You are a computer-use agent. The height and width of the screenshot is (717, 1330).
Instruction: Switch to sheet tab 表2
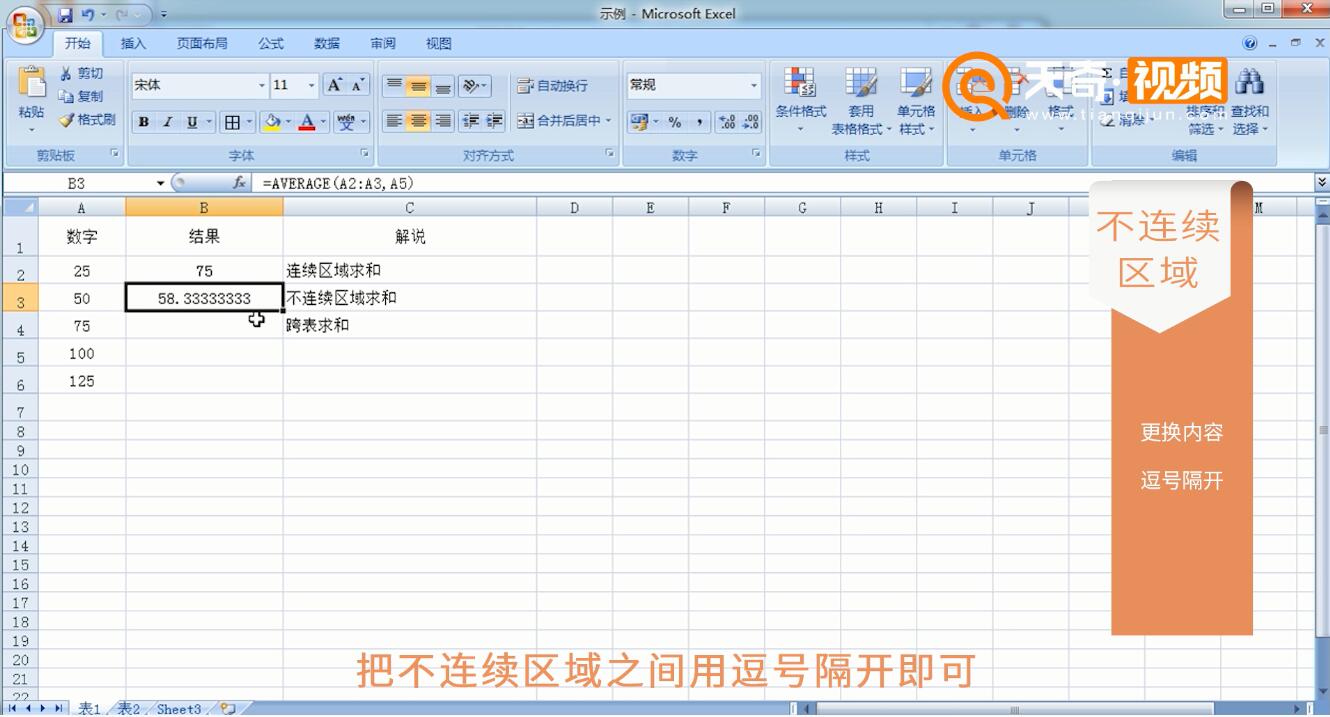point(129,709)
